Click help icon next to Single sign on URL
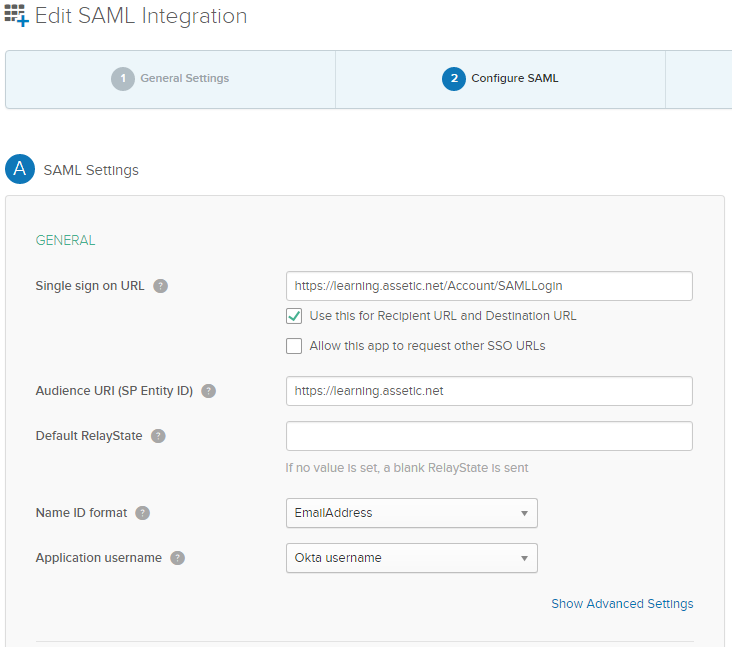Viewport: 732px width, 647px height. pyautogui.click(x=161, y=286)
